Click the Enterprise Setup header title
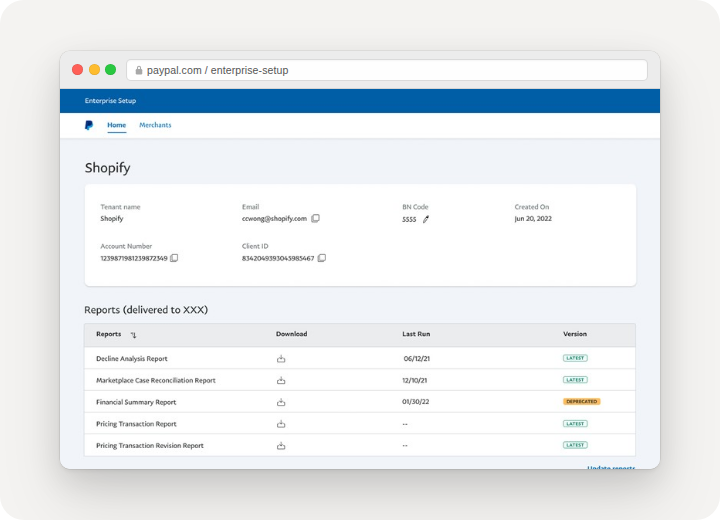720x520 pixels. click(x=110, y=101)
